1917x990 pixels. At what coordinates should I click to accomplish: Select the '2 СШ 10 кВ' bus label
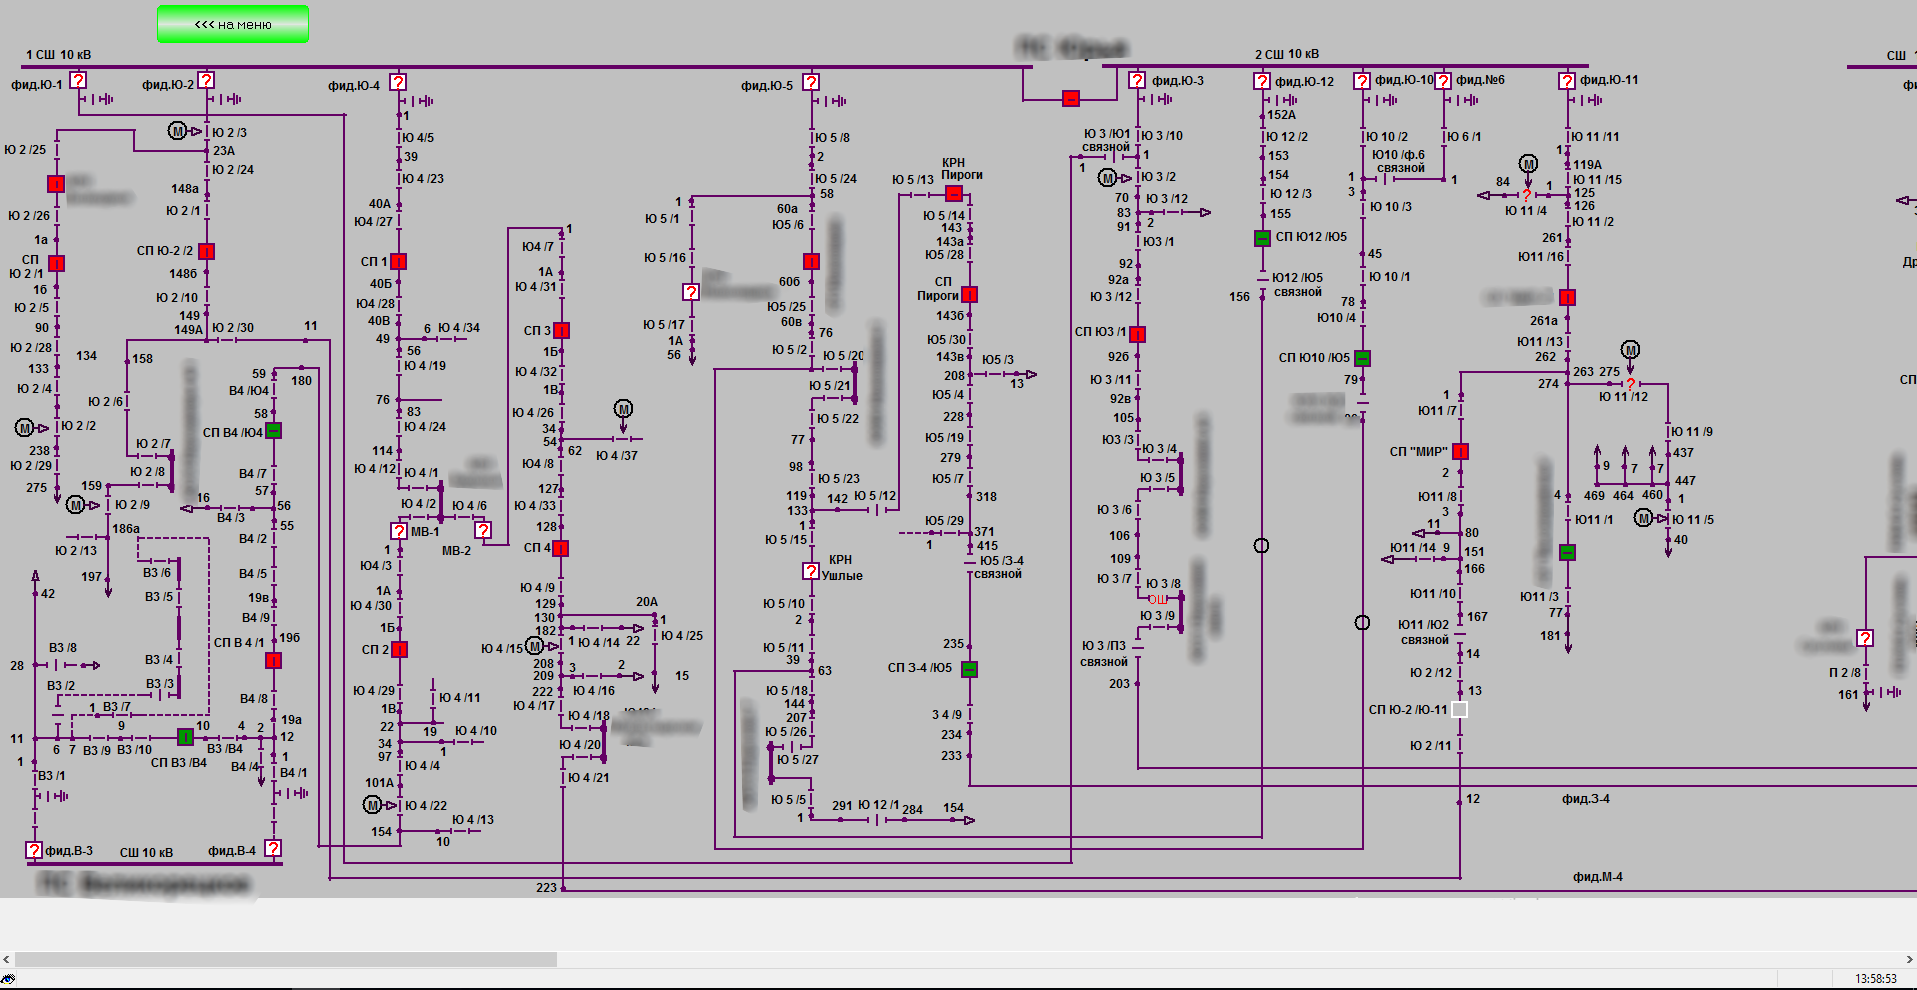click(1287, 54)
